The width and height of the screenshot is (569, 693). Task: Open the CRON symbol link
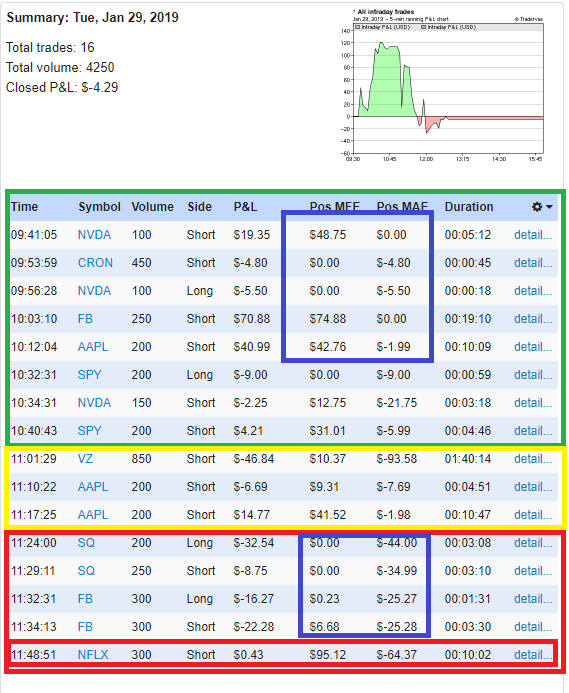pyautogui.click(x=95, y=263)
